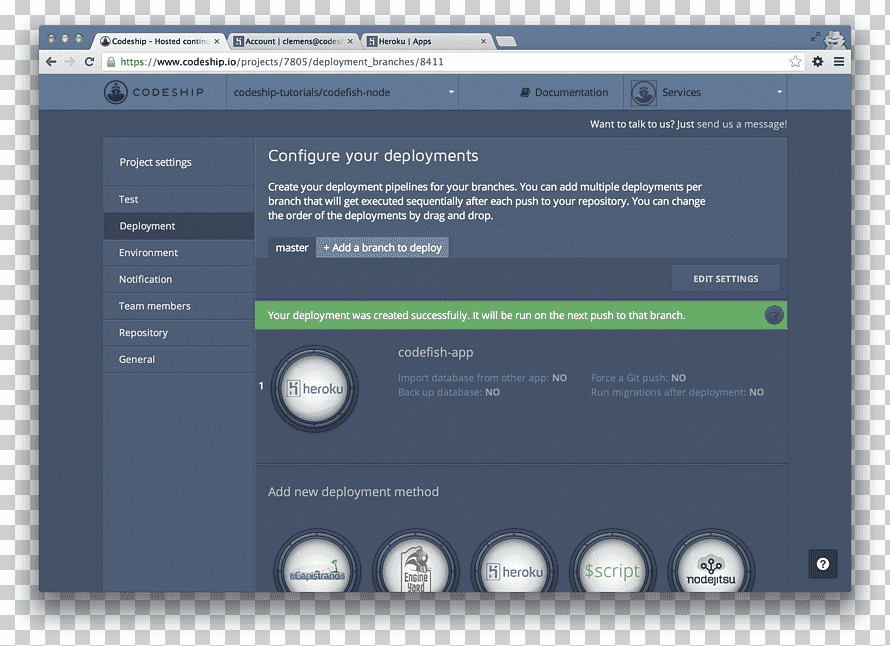This screenshot has width=890, height=646.
Task: Reload the page with refresh icon
Action: [89, 62]
